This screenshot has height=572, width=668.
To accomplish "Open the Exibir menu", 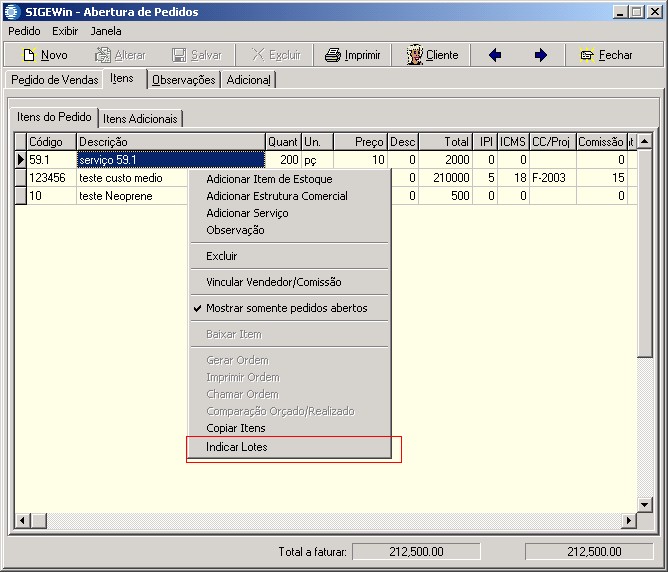I will click(65, 31).
